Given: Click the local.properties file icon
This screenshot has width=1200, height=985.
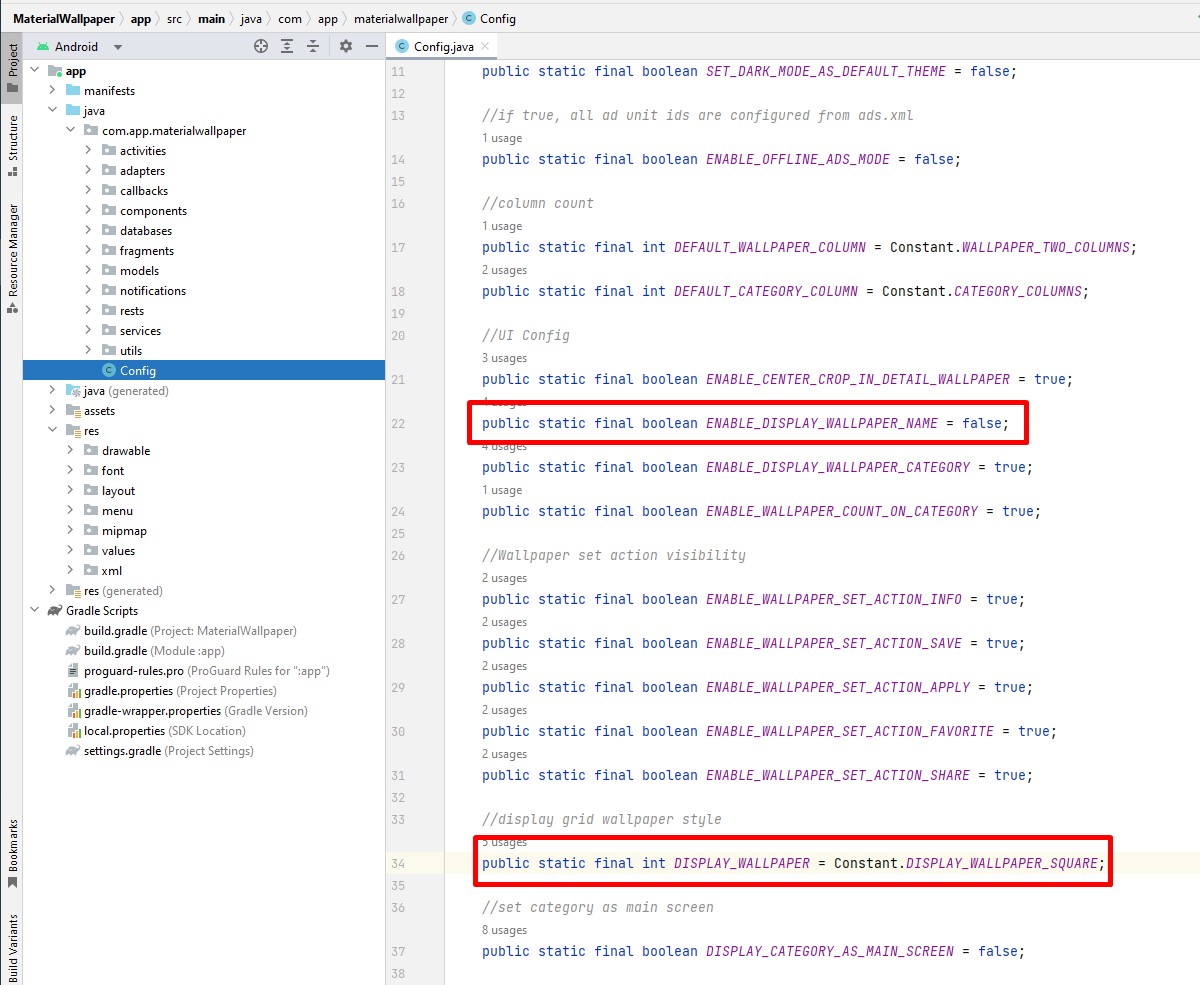Looking at the screenshot, I should pos(73,731).
